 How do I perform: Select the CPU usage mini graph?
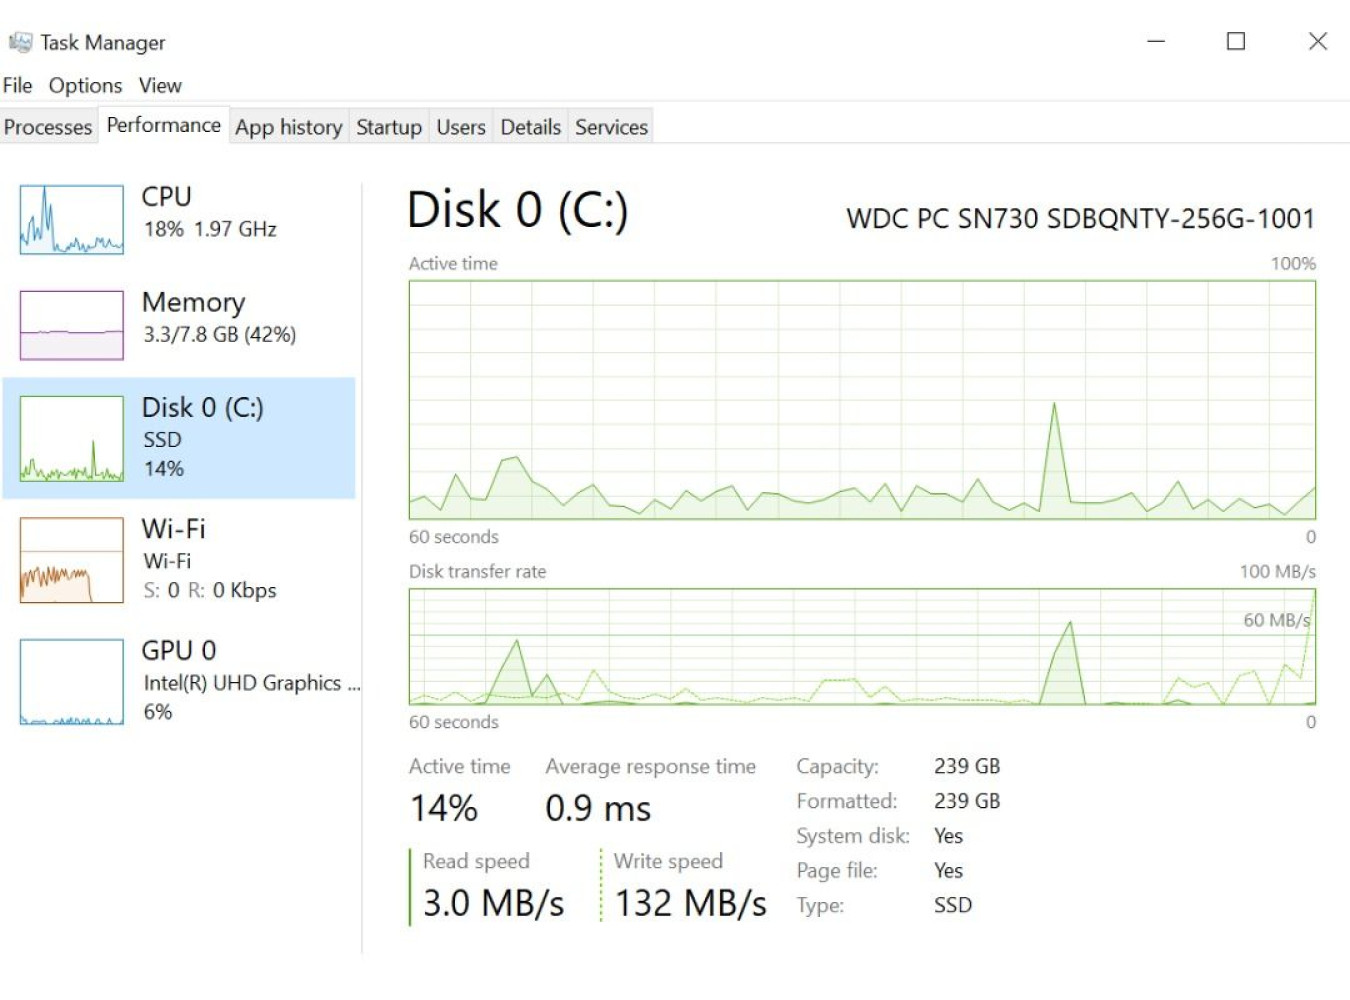click(x=72, y=219)
